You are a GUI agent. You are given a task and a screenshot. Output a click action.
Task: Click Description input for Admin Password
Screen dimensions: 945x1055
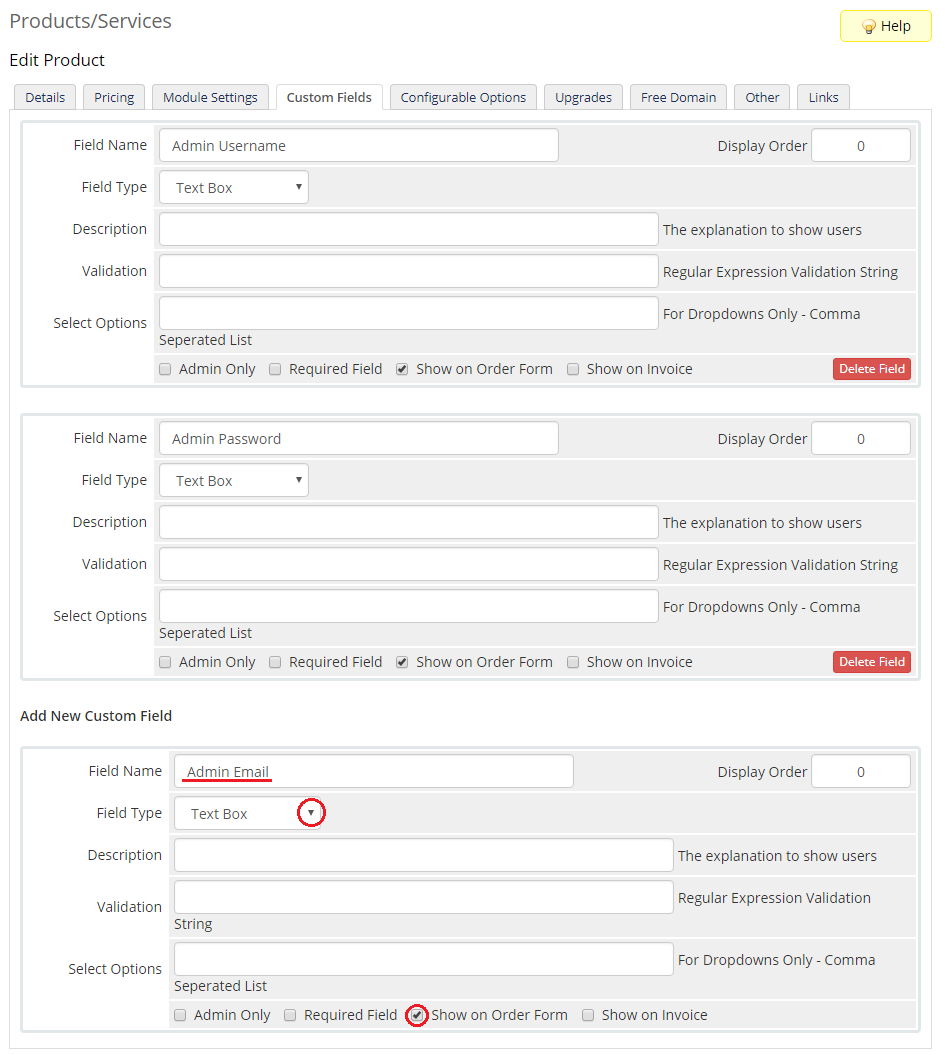coord(408,522)
